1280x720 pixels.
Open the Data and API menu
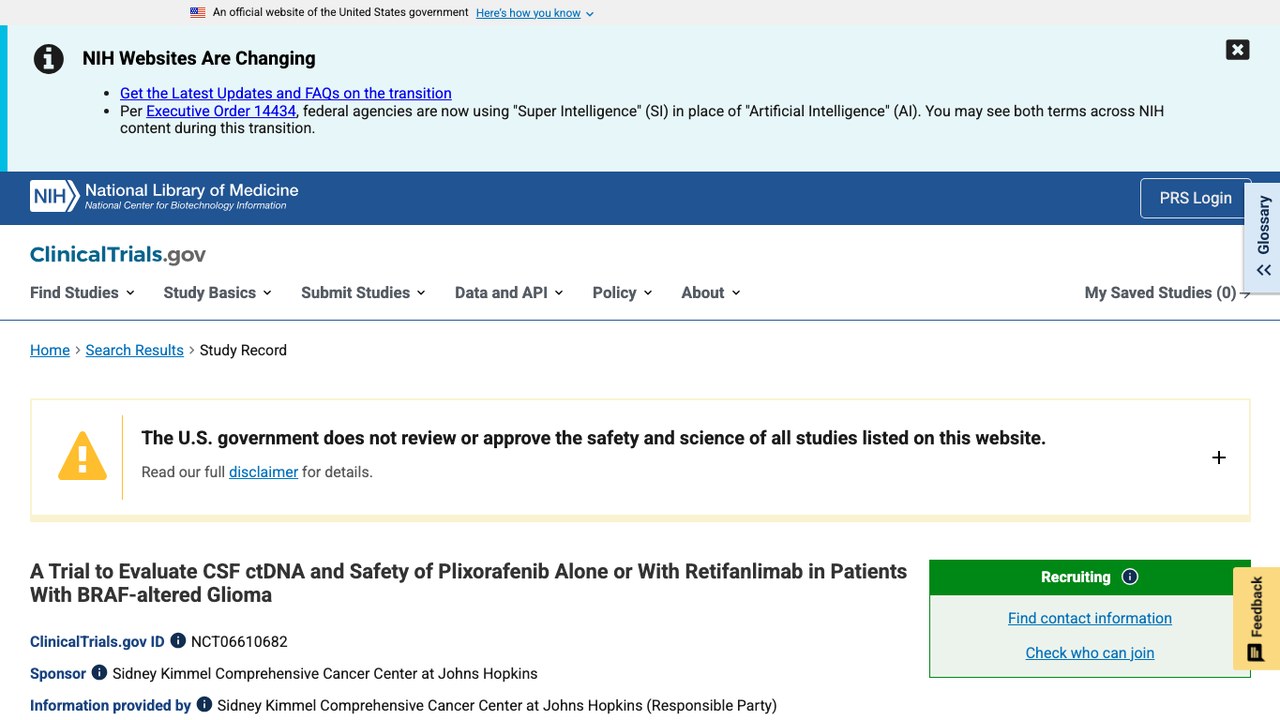pos(509,292)
